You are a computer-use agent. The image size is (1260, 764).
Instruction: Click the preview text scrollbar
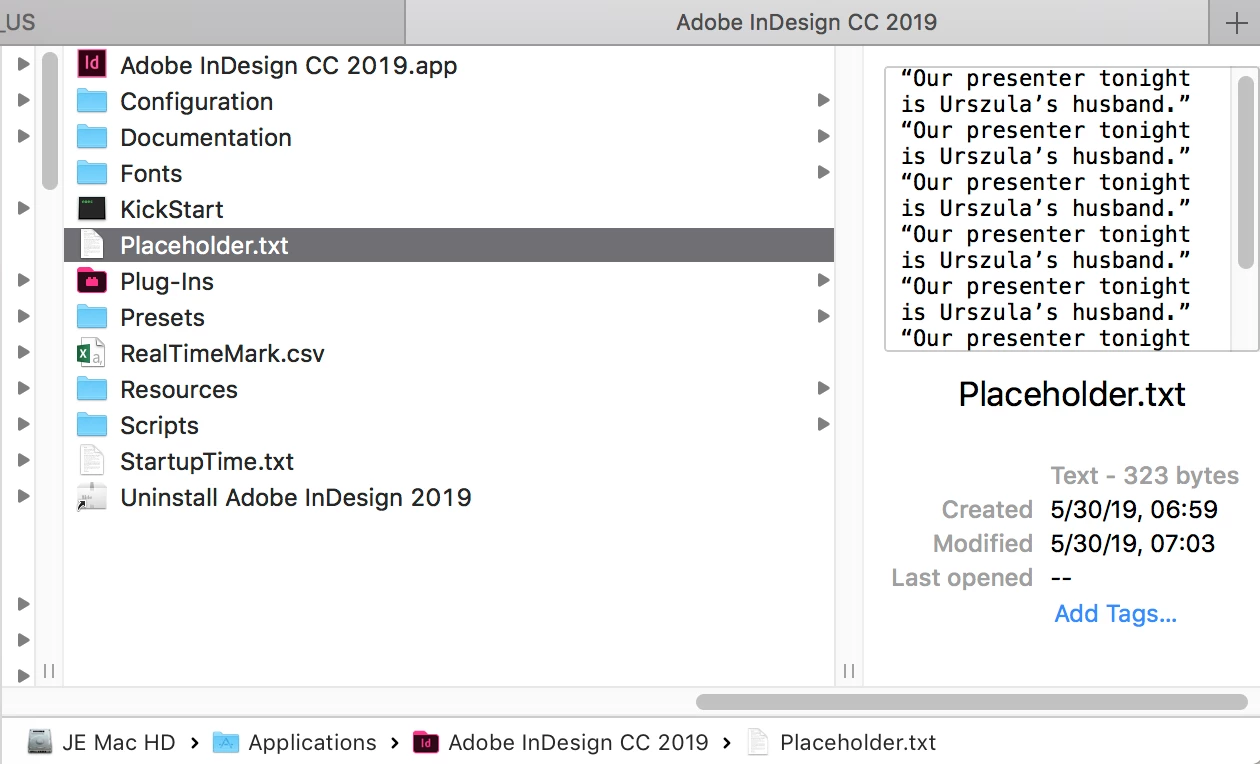tap(1245, 173)
